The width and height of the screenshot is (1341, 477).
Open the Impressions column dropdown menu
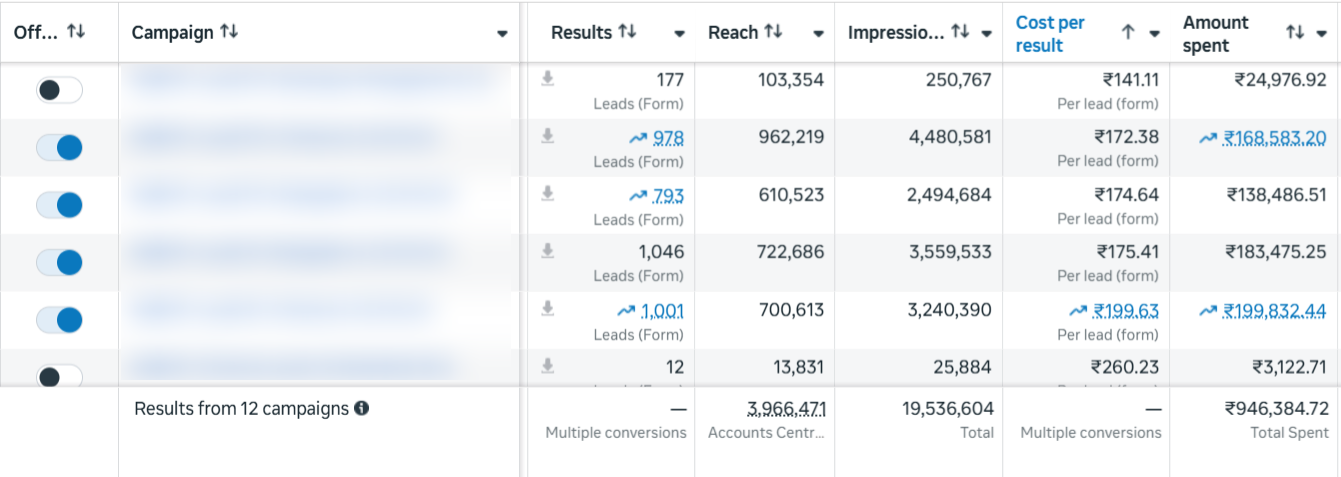click(986, 34)
